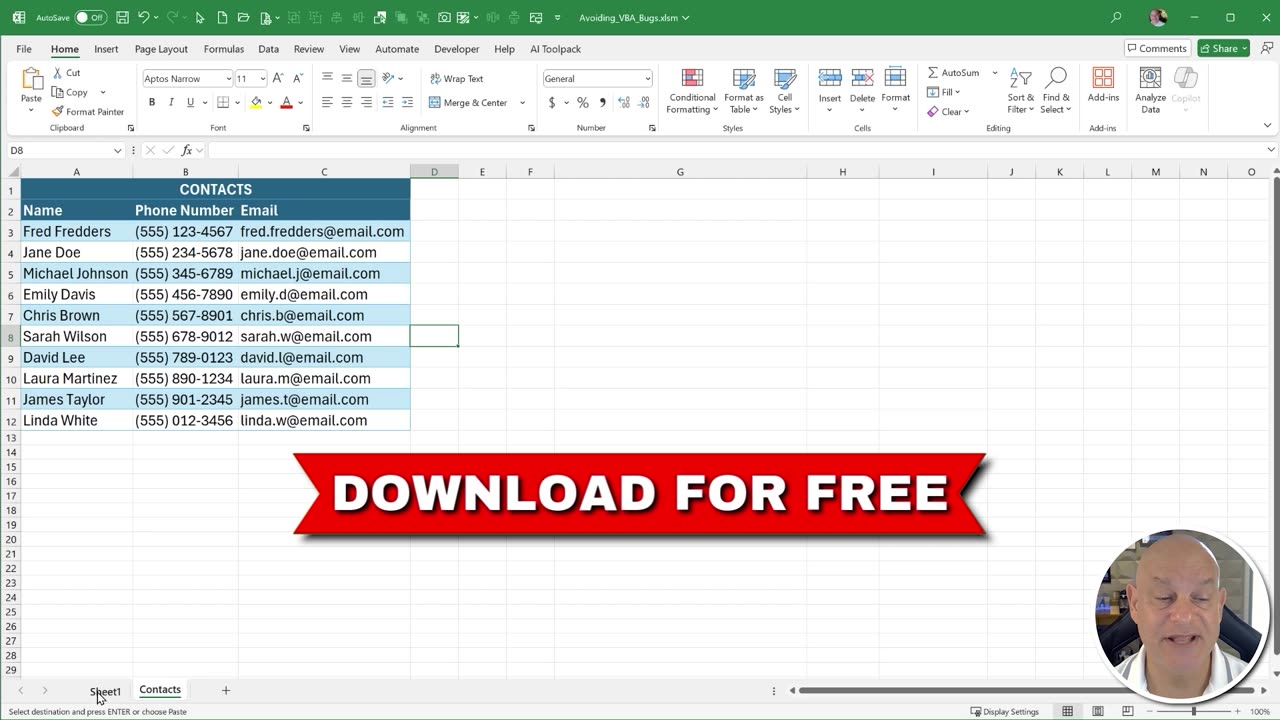Switch to Page Layout view in status bar
This screenshot has height=720, width=1280.
1098,711
